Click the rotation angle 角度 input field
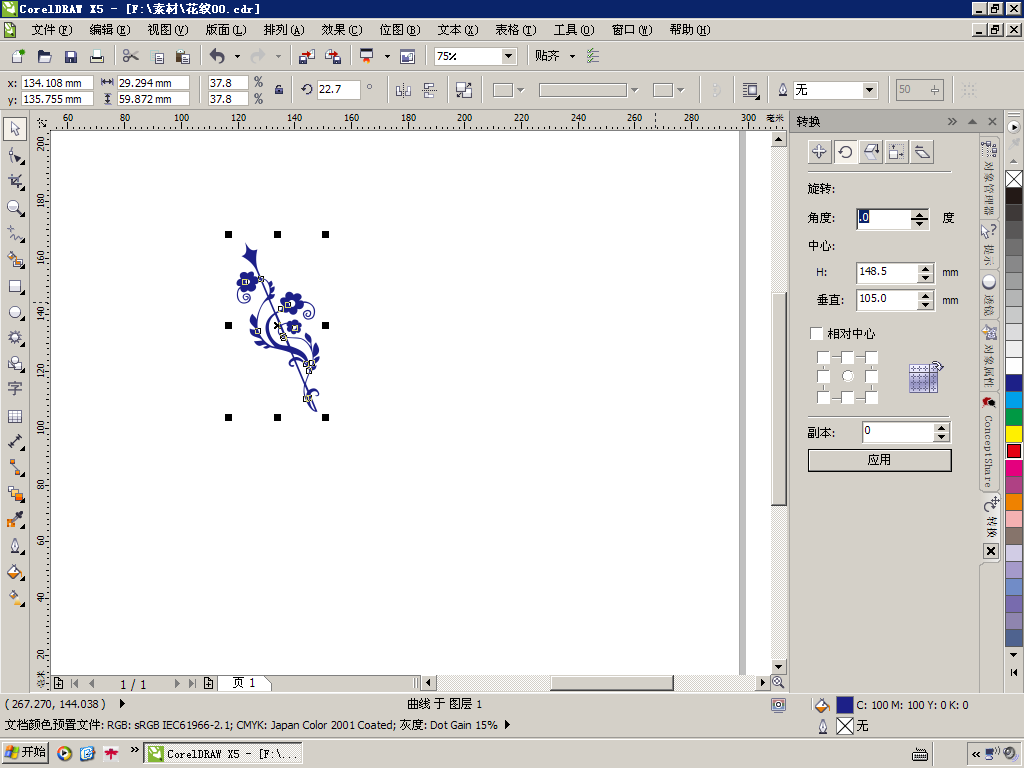The height and width of the screenshot is (768, 1024). [883, 218]
